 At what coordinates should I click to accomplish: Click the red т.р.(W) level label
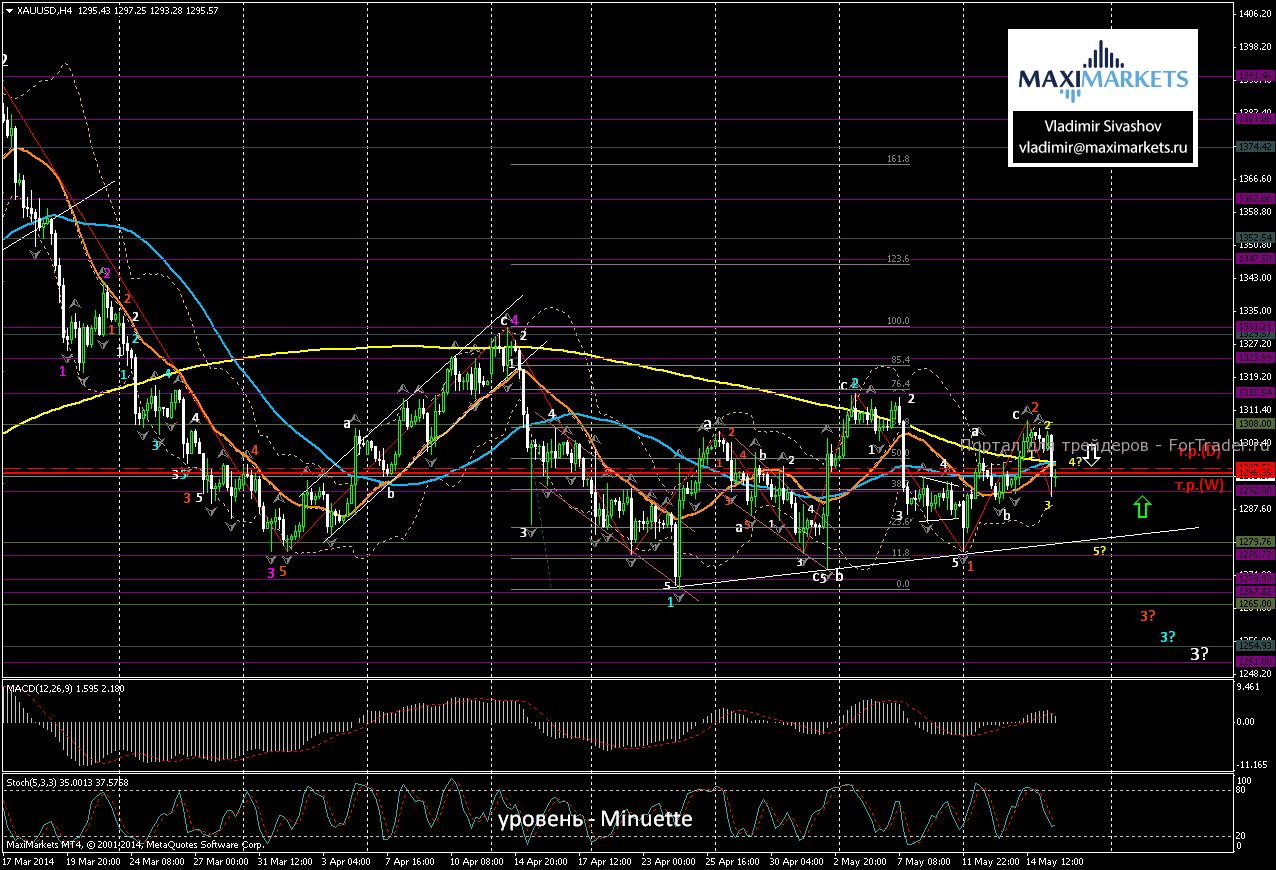point(1199,485)
